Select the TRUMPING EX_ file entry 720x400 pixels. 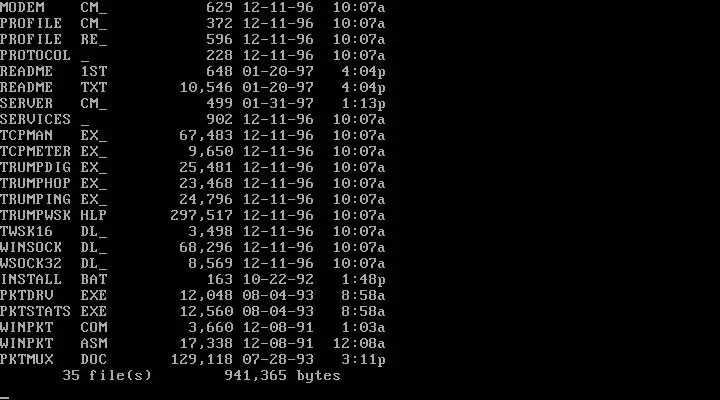pyautogui.click(x=192, y=199)
